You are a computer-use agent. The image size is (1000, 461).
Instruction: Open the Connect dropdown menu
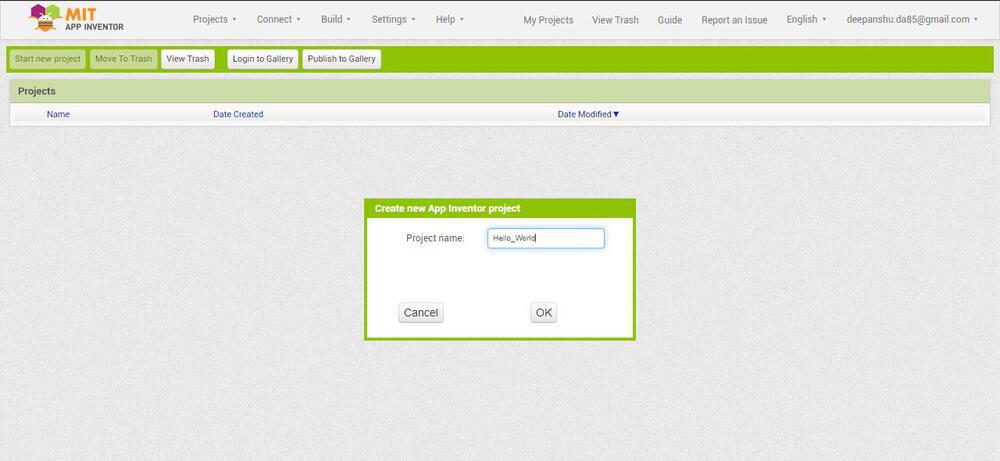(x=278, y=20)
